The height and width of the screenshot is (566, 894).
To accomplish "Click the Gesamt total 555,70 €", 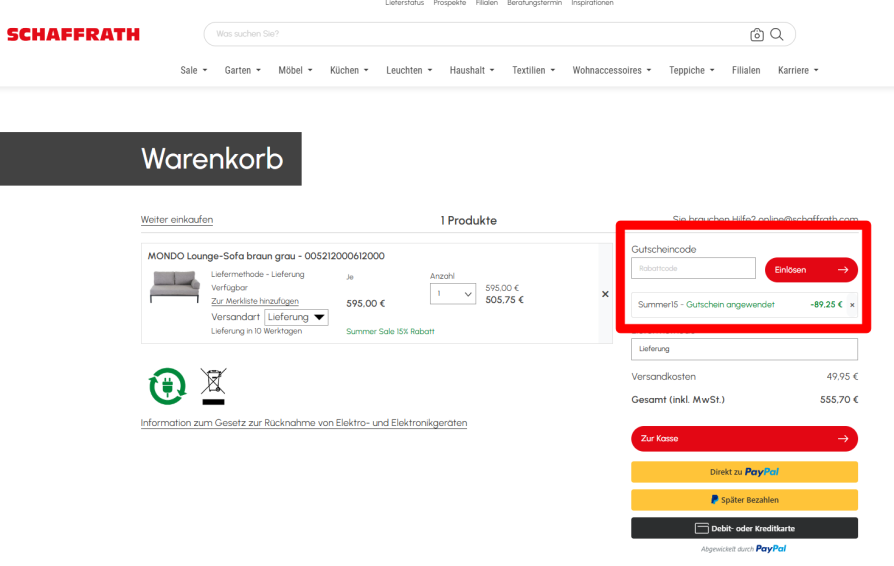I will coord(839,400).
